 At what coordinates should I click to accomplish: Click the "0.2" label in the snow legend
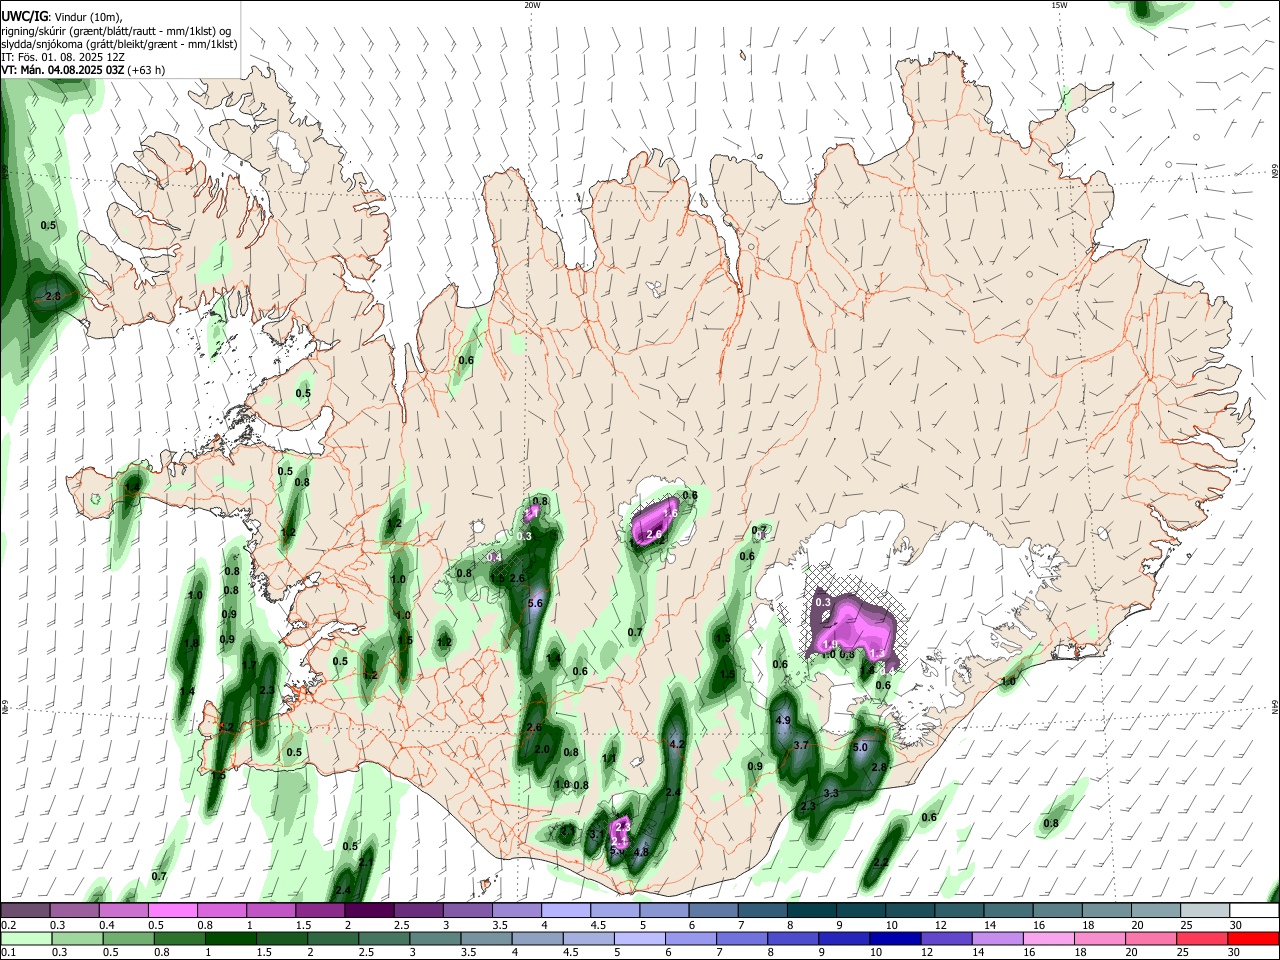click(x=8, y=925)
